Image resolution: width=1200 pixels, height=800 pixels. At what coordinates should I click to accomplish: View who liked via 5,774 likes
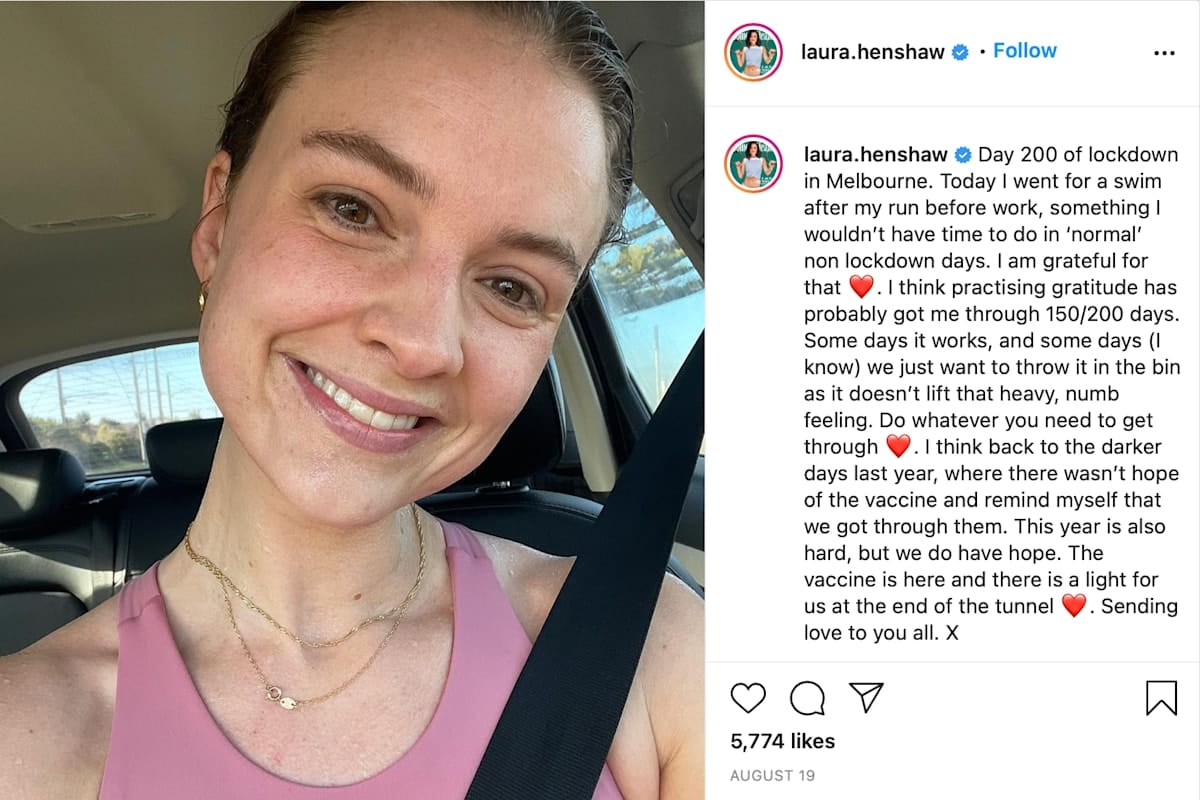coord(782,741)
